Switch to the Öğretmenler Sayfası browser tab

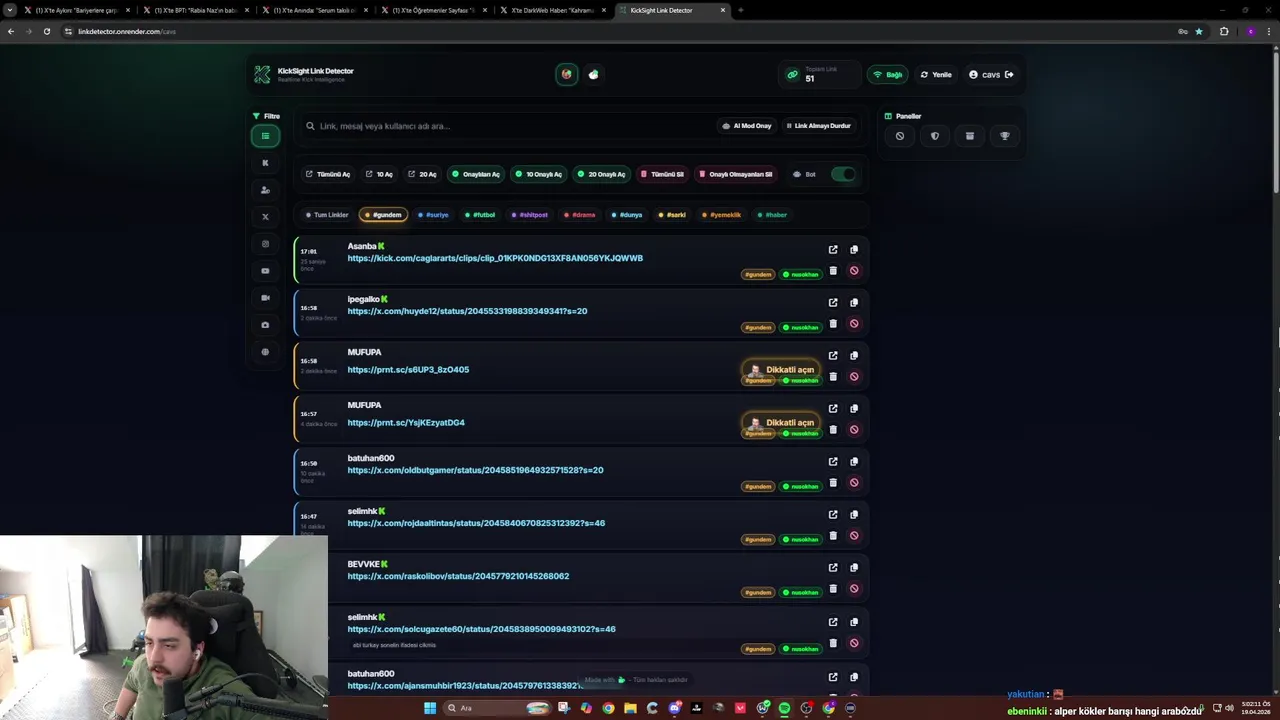point(433,10)
